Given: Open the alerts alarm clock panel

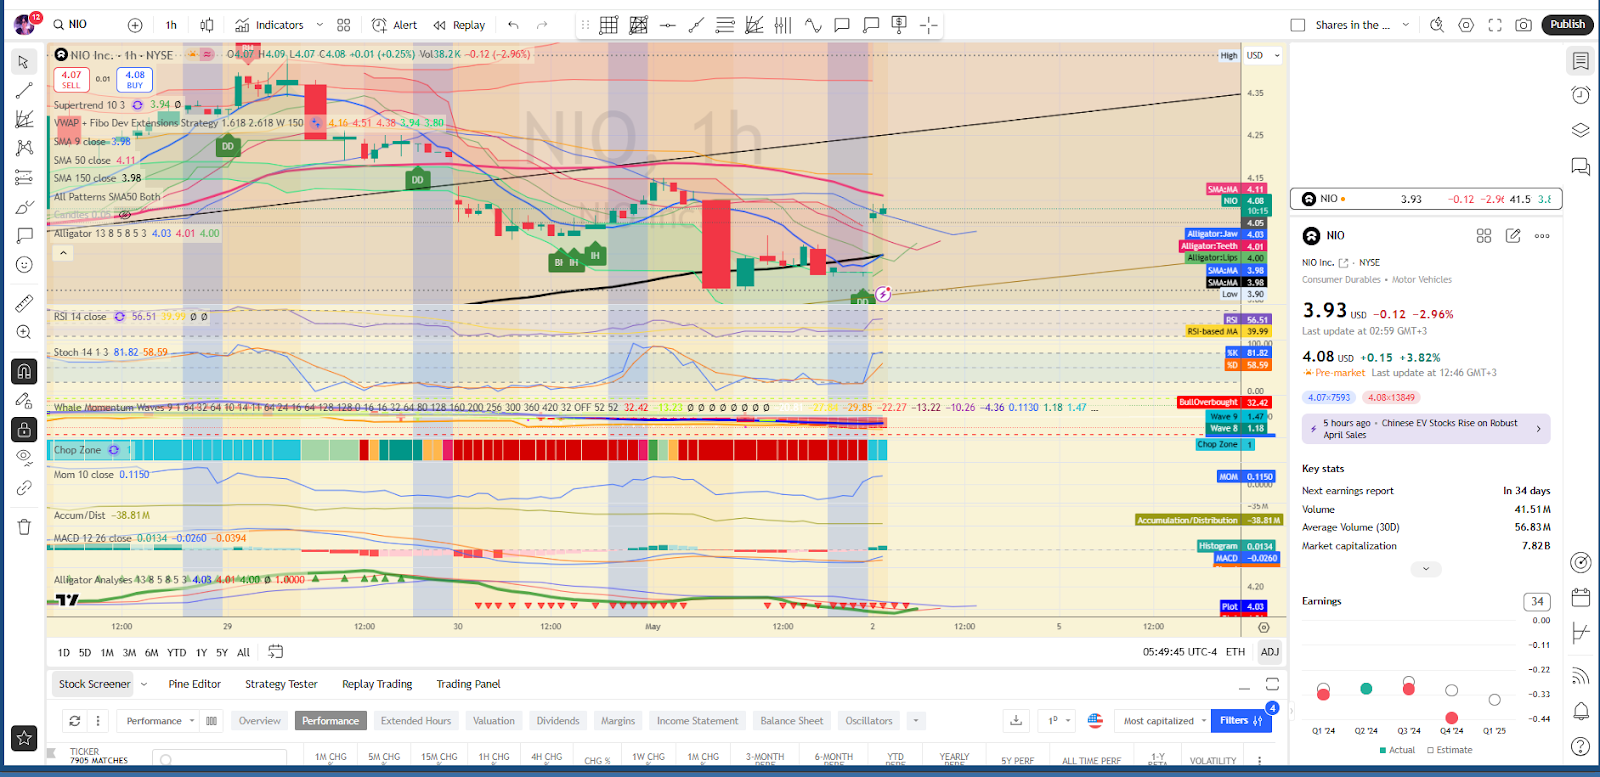Looking at the screenshot, I should click(x=1580, y=95).
